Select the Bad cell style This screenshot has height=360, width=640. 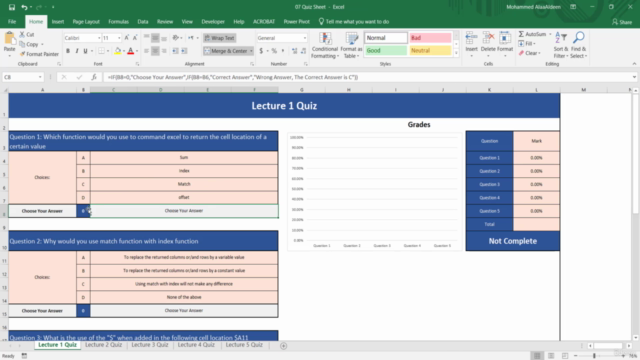[430, 38]
